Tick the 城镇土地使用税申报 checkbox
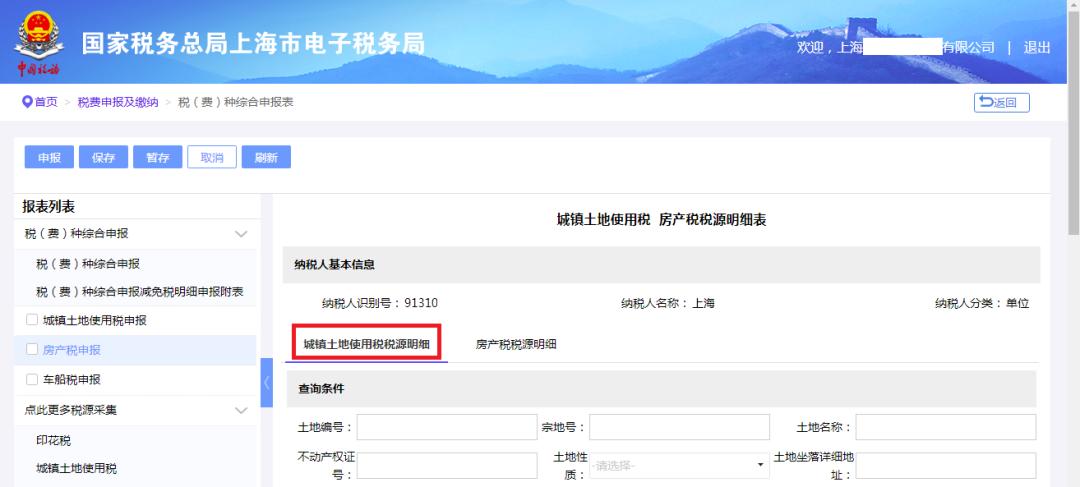The width and height of the screenshot is (1080, 487). coord(32,320)
